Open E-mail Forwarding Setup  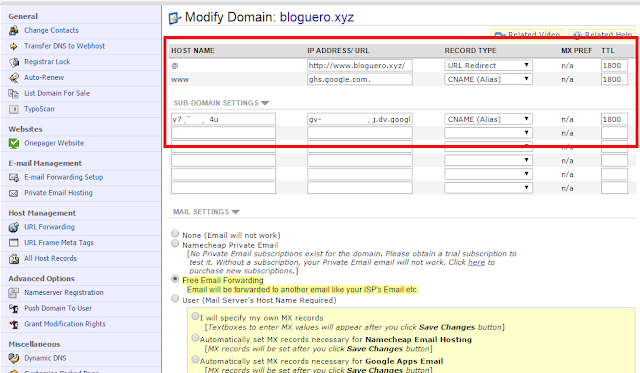[x=63, y=178]
